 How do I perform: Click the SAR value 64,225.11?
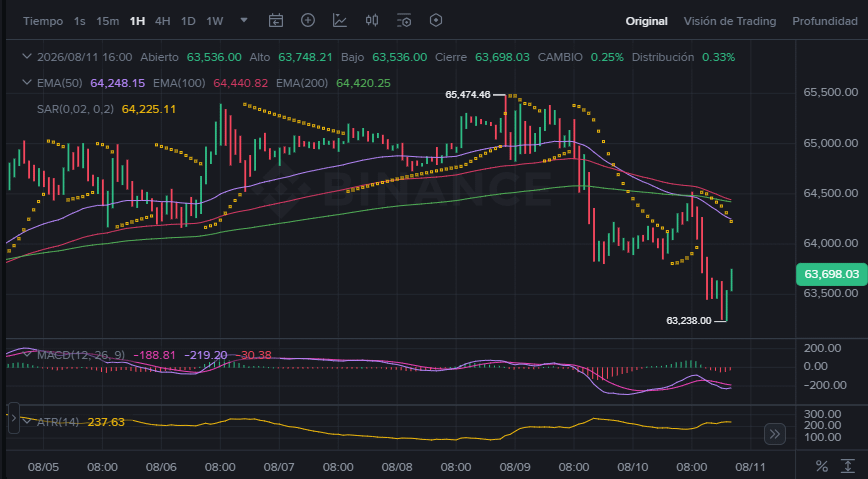pos(149,109)
